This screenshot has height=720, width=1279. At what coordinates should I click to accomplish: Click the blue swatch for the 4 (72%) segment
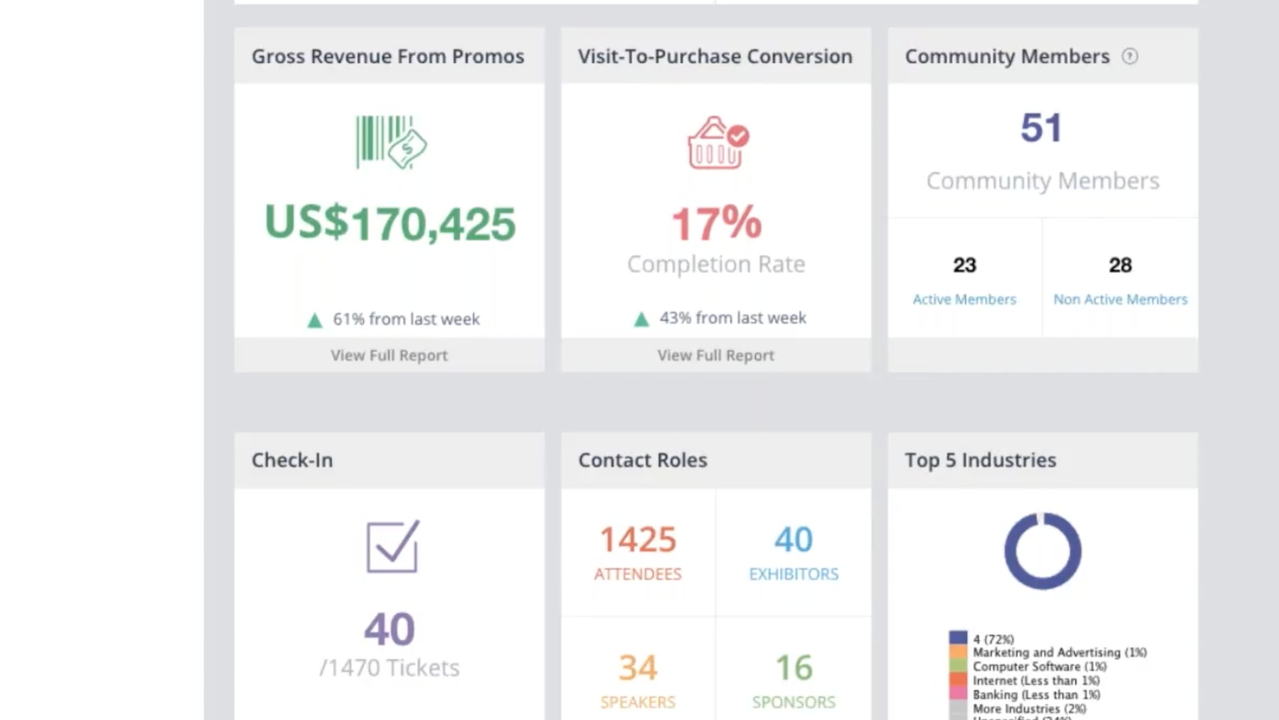tap(957, 638)
